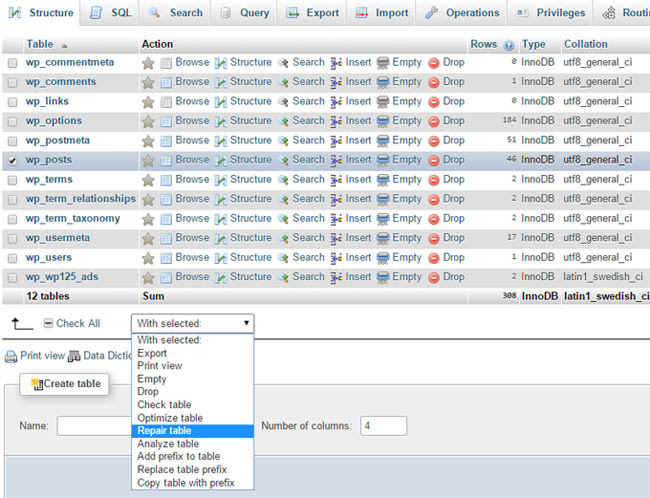The height and width of the screenshot is (498, 650).
Task: Open the Export tab
Action: pos(312,13)
